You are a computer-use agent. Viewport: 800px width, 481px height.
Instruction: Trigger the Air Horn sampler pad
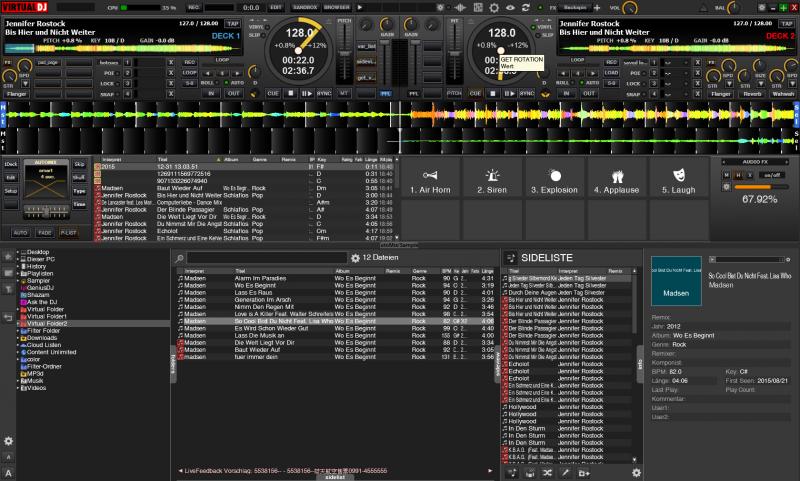430,178
